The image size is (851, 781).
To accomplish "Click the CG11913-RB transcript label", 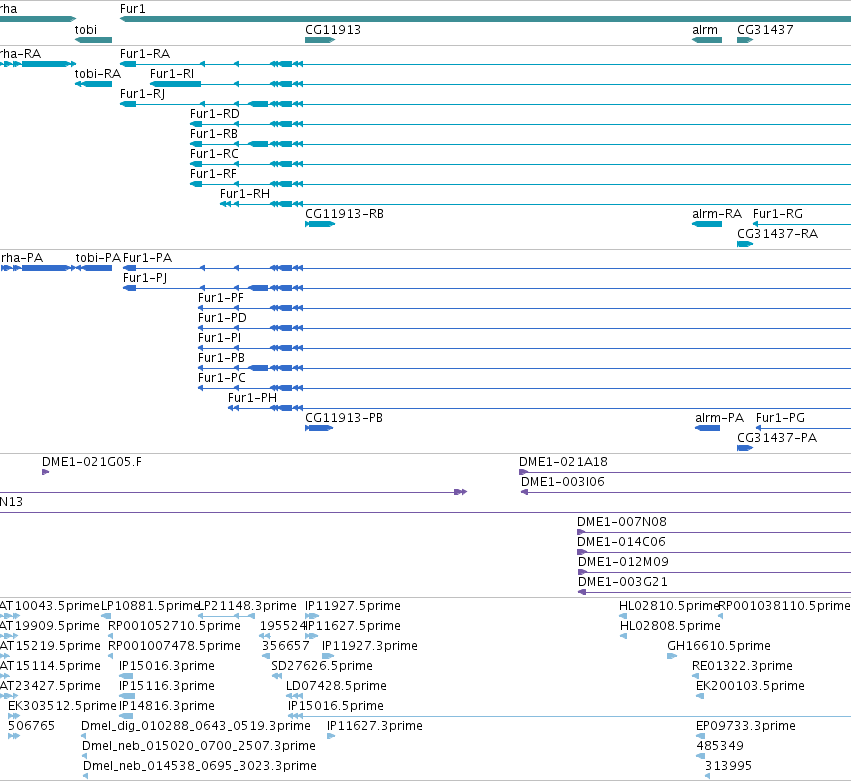I will click(344, 214).
